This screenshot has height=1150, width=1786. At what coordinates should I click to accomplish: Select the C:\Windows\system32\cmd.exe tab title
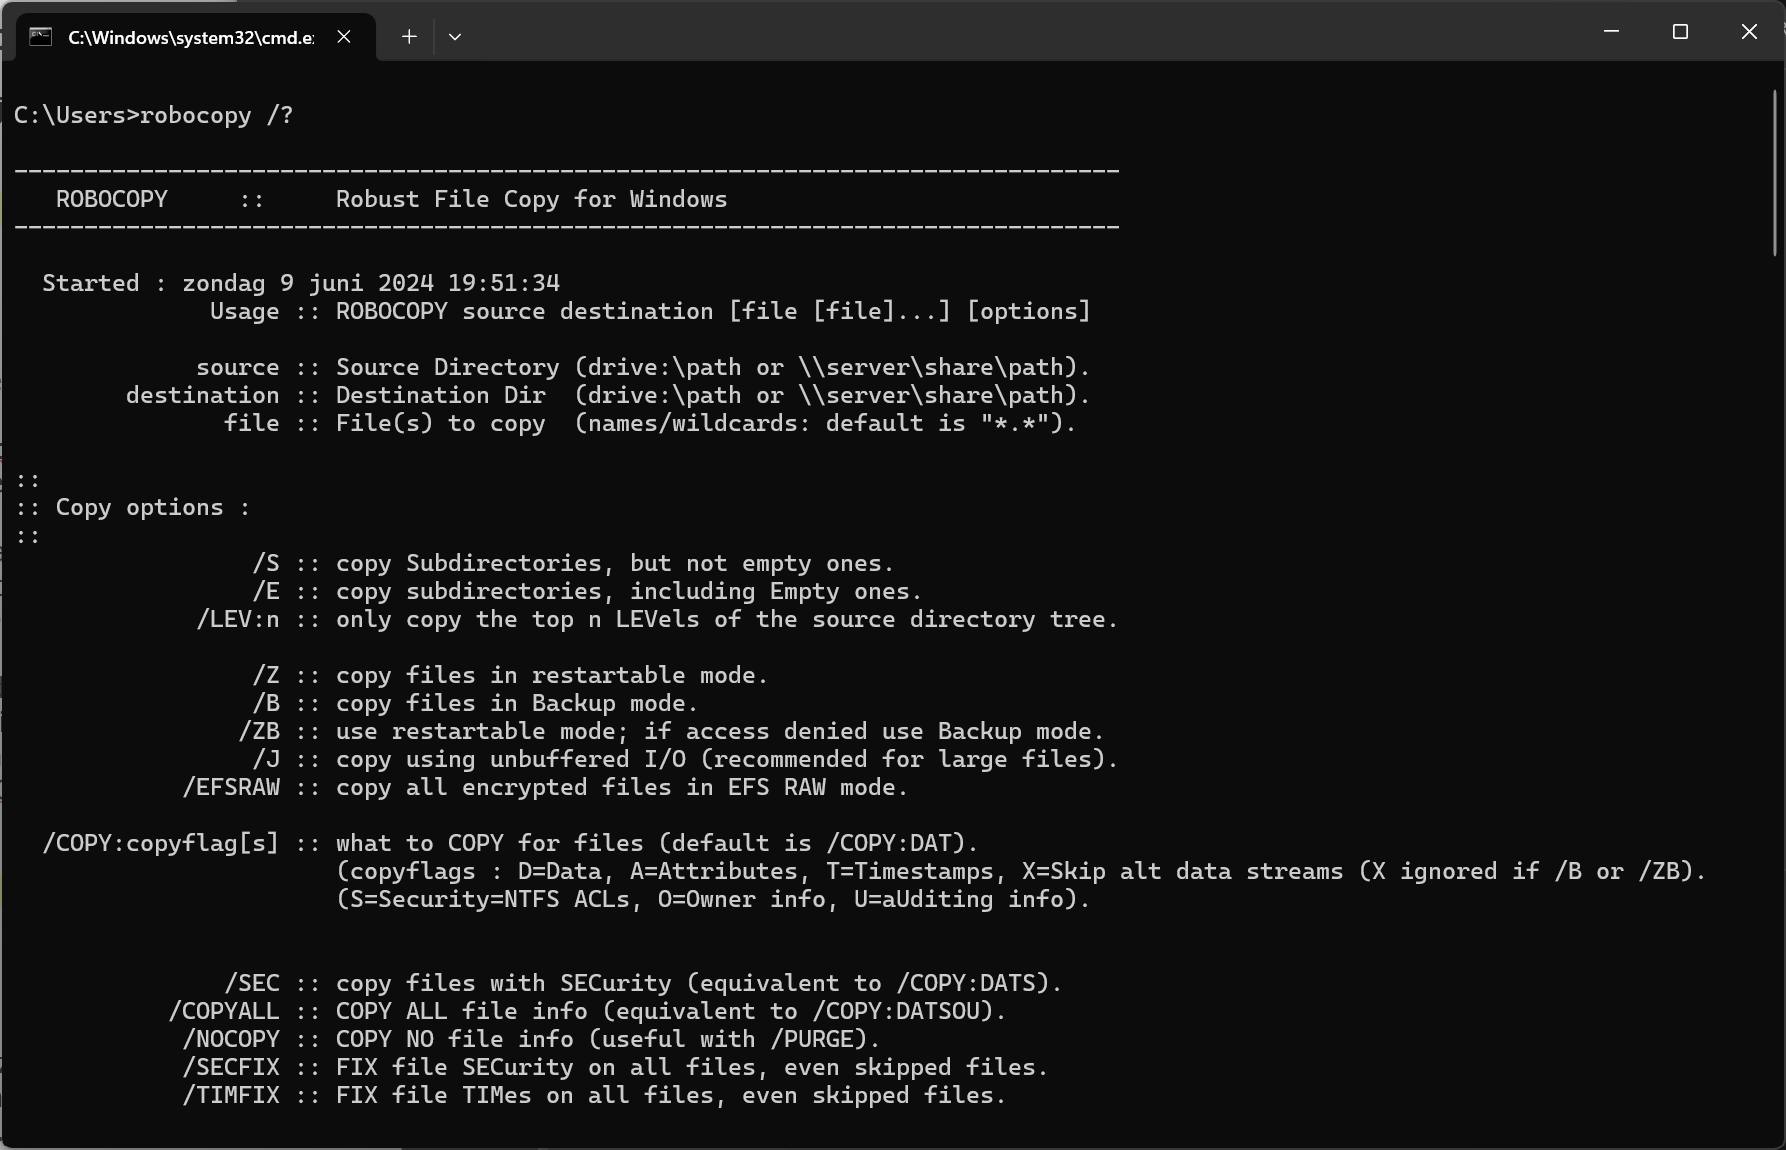[190, 37]
